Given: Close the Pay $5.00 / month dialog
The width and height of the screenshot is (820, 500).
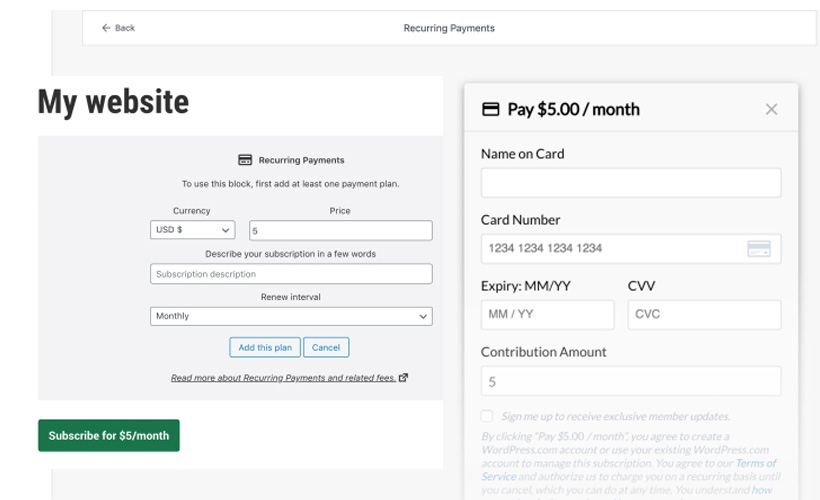Looking at the screenshot, I should click(771, 109).
